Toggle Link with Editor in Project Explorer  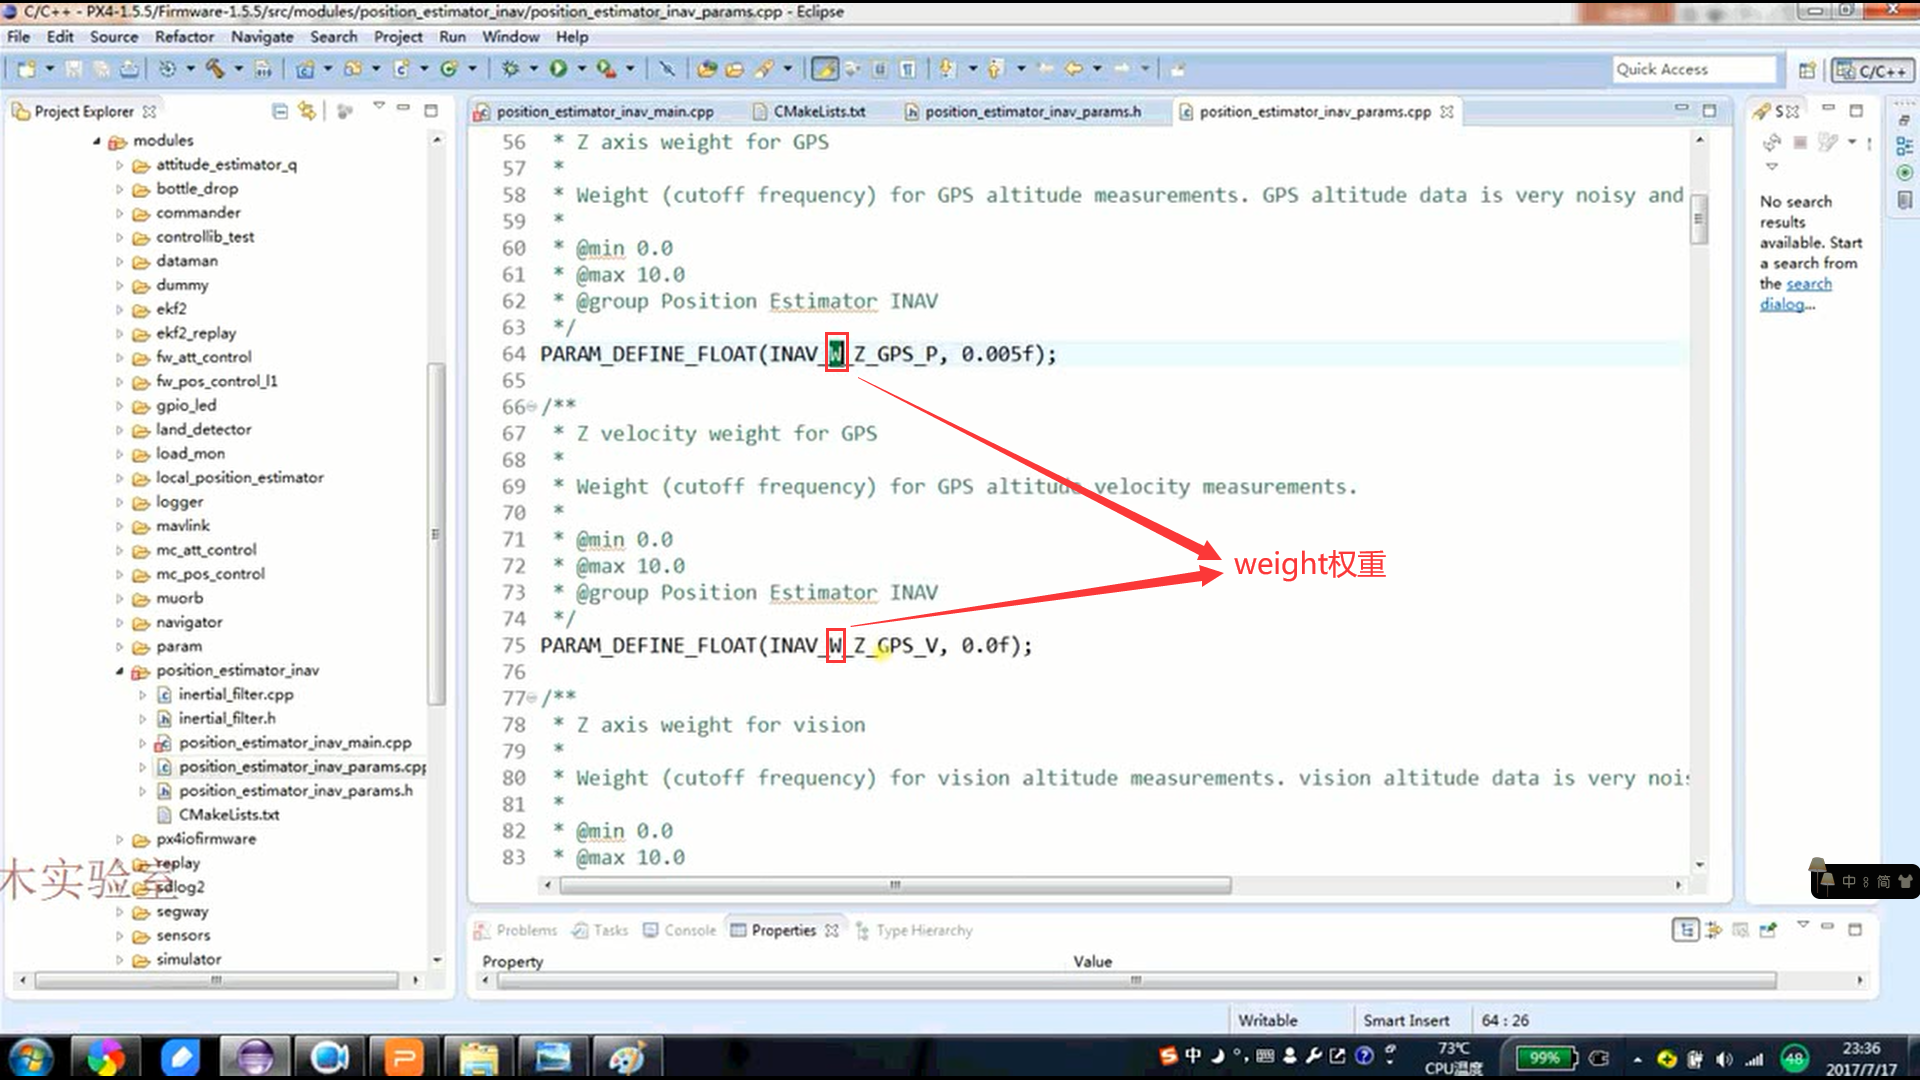[x=307, y=111]
